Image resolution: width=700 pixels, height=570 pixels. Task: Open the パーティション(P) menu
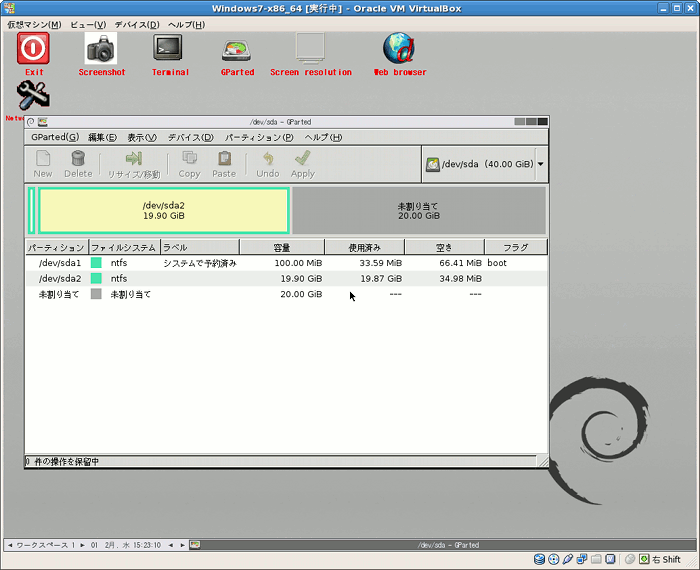pos(259,137)
